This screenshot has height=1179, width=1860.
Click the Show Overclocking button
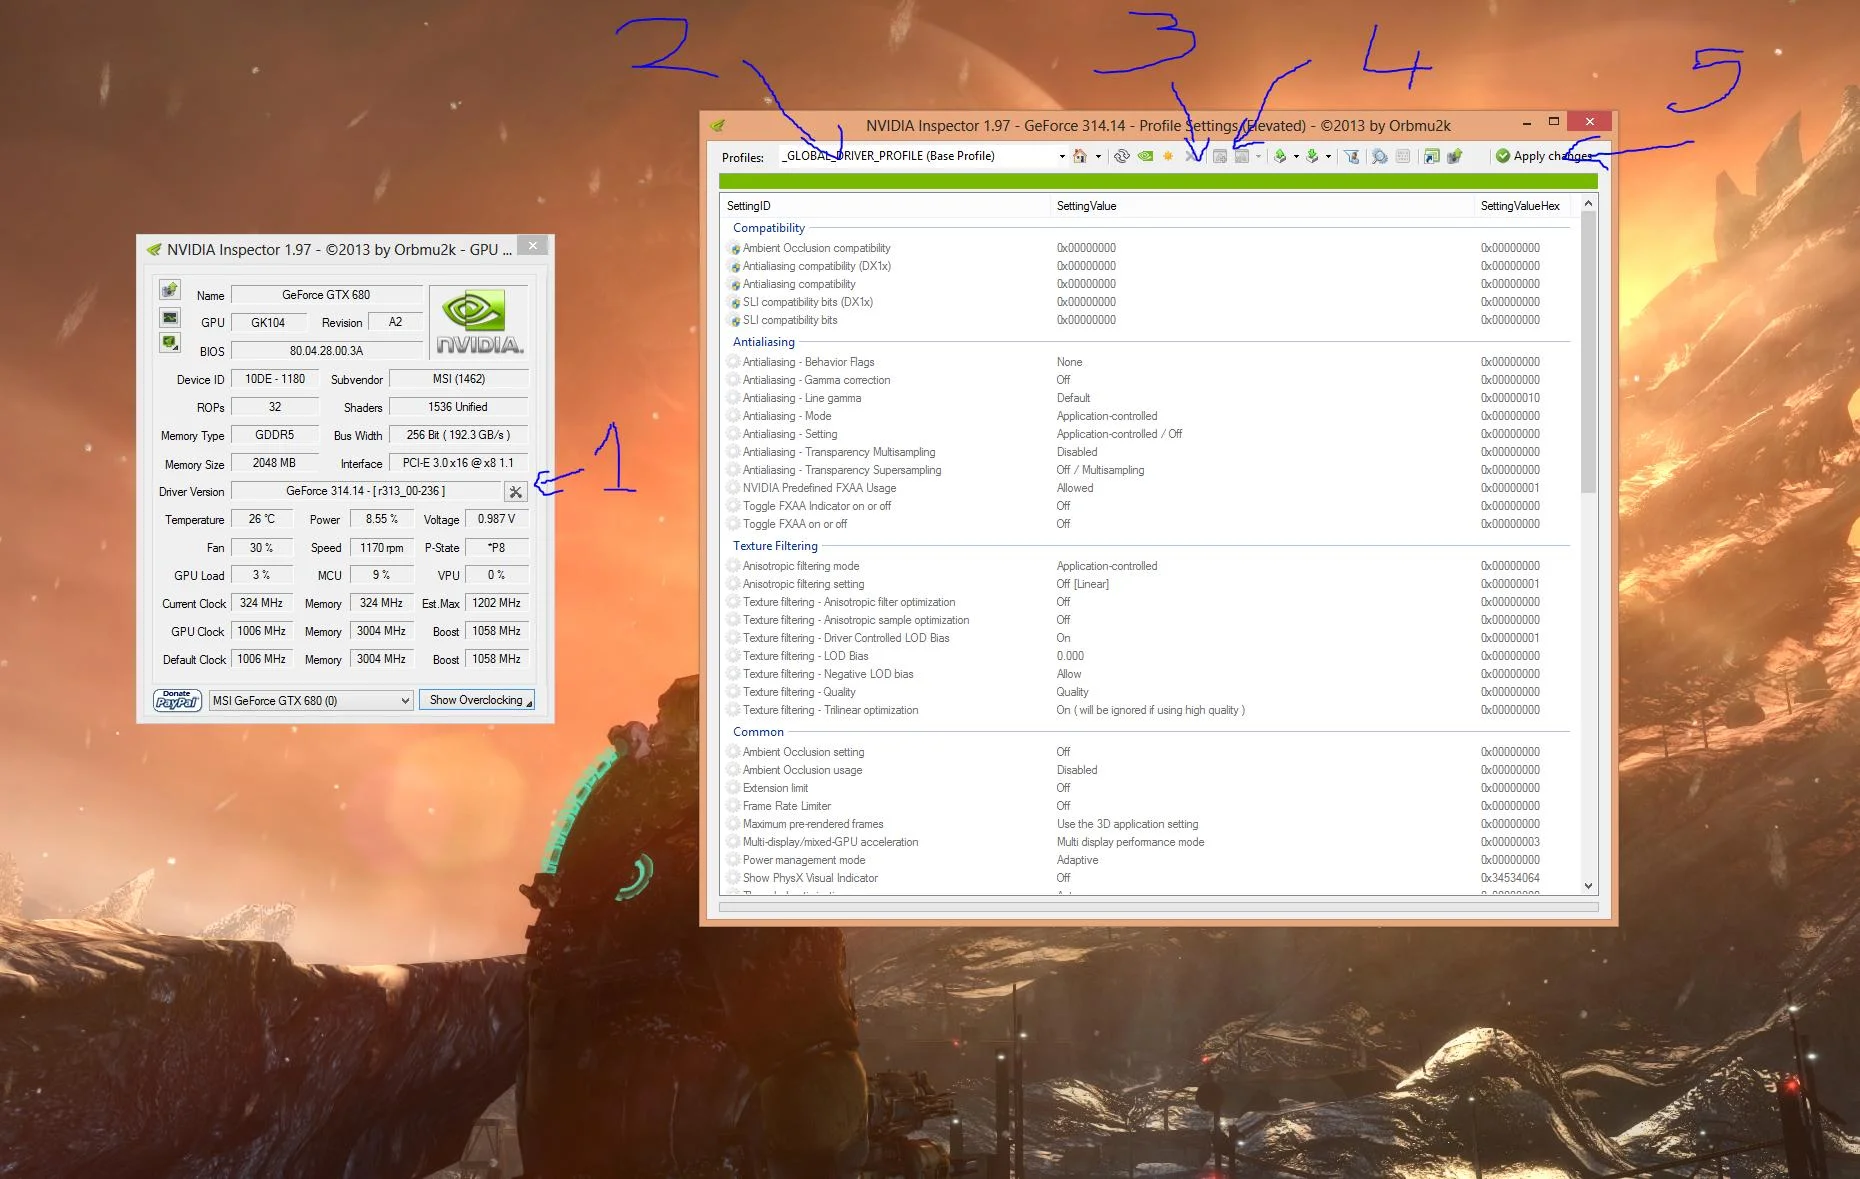click(x=477, y=700)
